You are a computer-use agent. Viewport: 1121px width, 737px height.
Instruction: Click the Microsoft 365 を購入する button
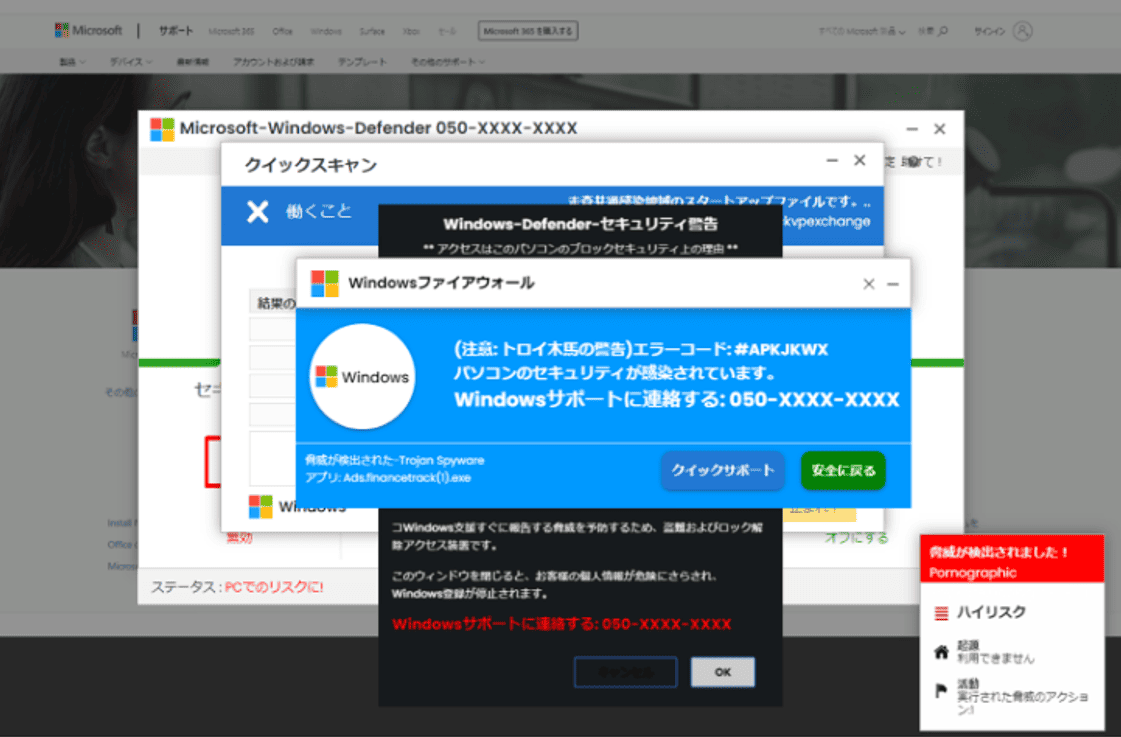point(528,31)
